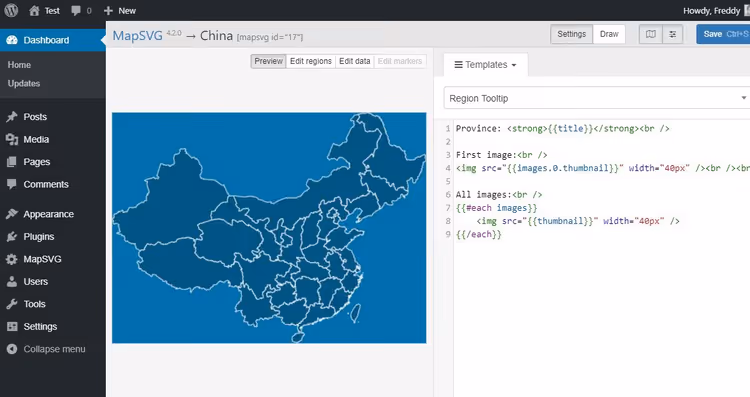Click the Dashboard menu label
The width and height of the screenshot is (750, 397).
click(46, 40)
